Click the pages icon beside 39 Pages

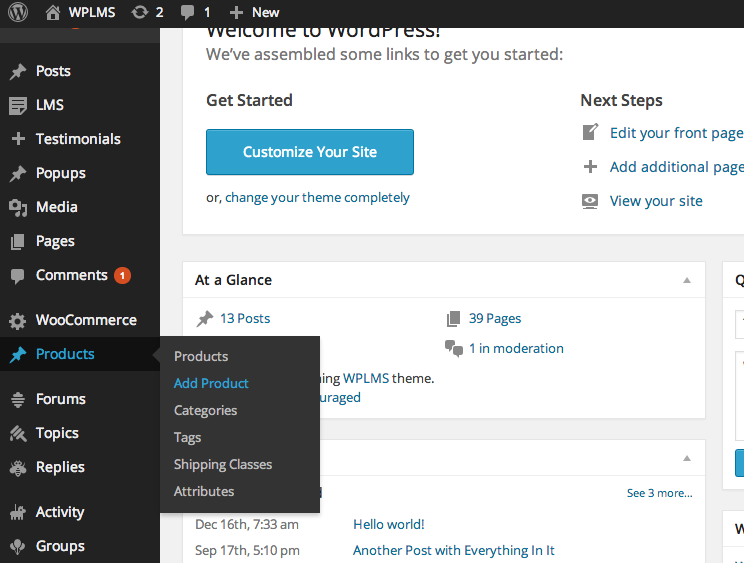click(454, 319)
